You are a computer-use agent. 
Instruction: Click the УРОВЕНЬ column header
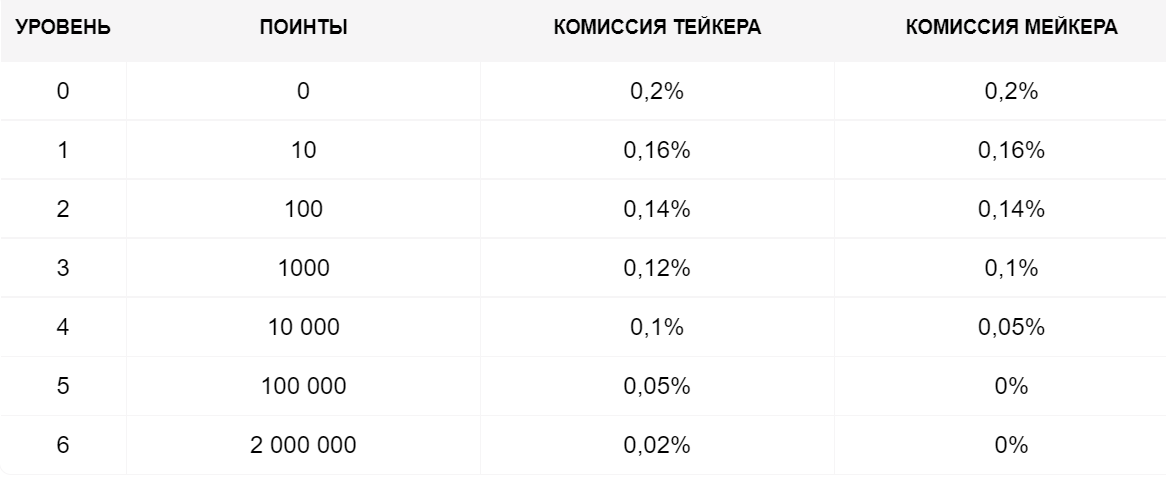click(63, 28)
